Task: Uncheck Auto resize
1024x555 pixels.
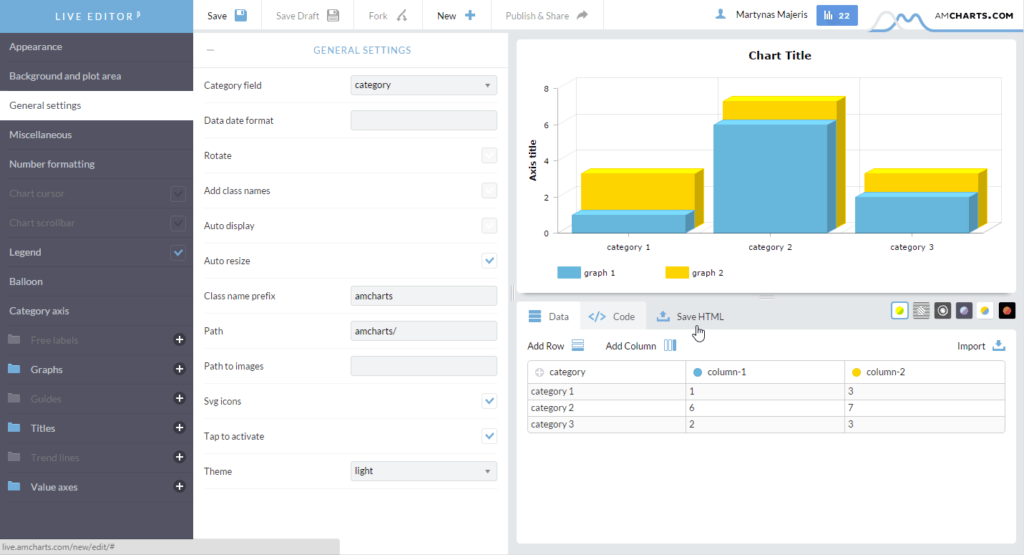Action: coord(489,261)
